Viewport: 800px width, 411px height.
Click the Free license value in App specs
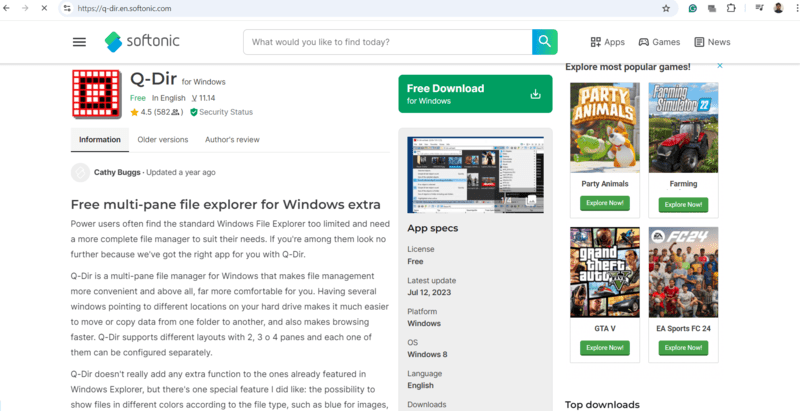coord(415,261)
